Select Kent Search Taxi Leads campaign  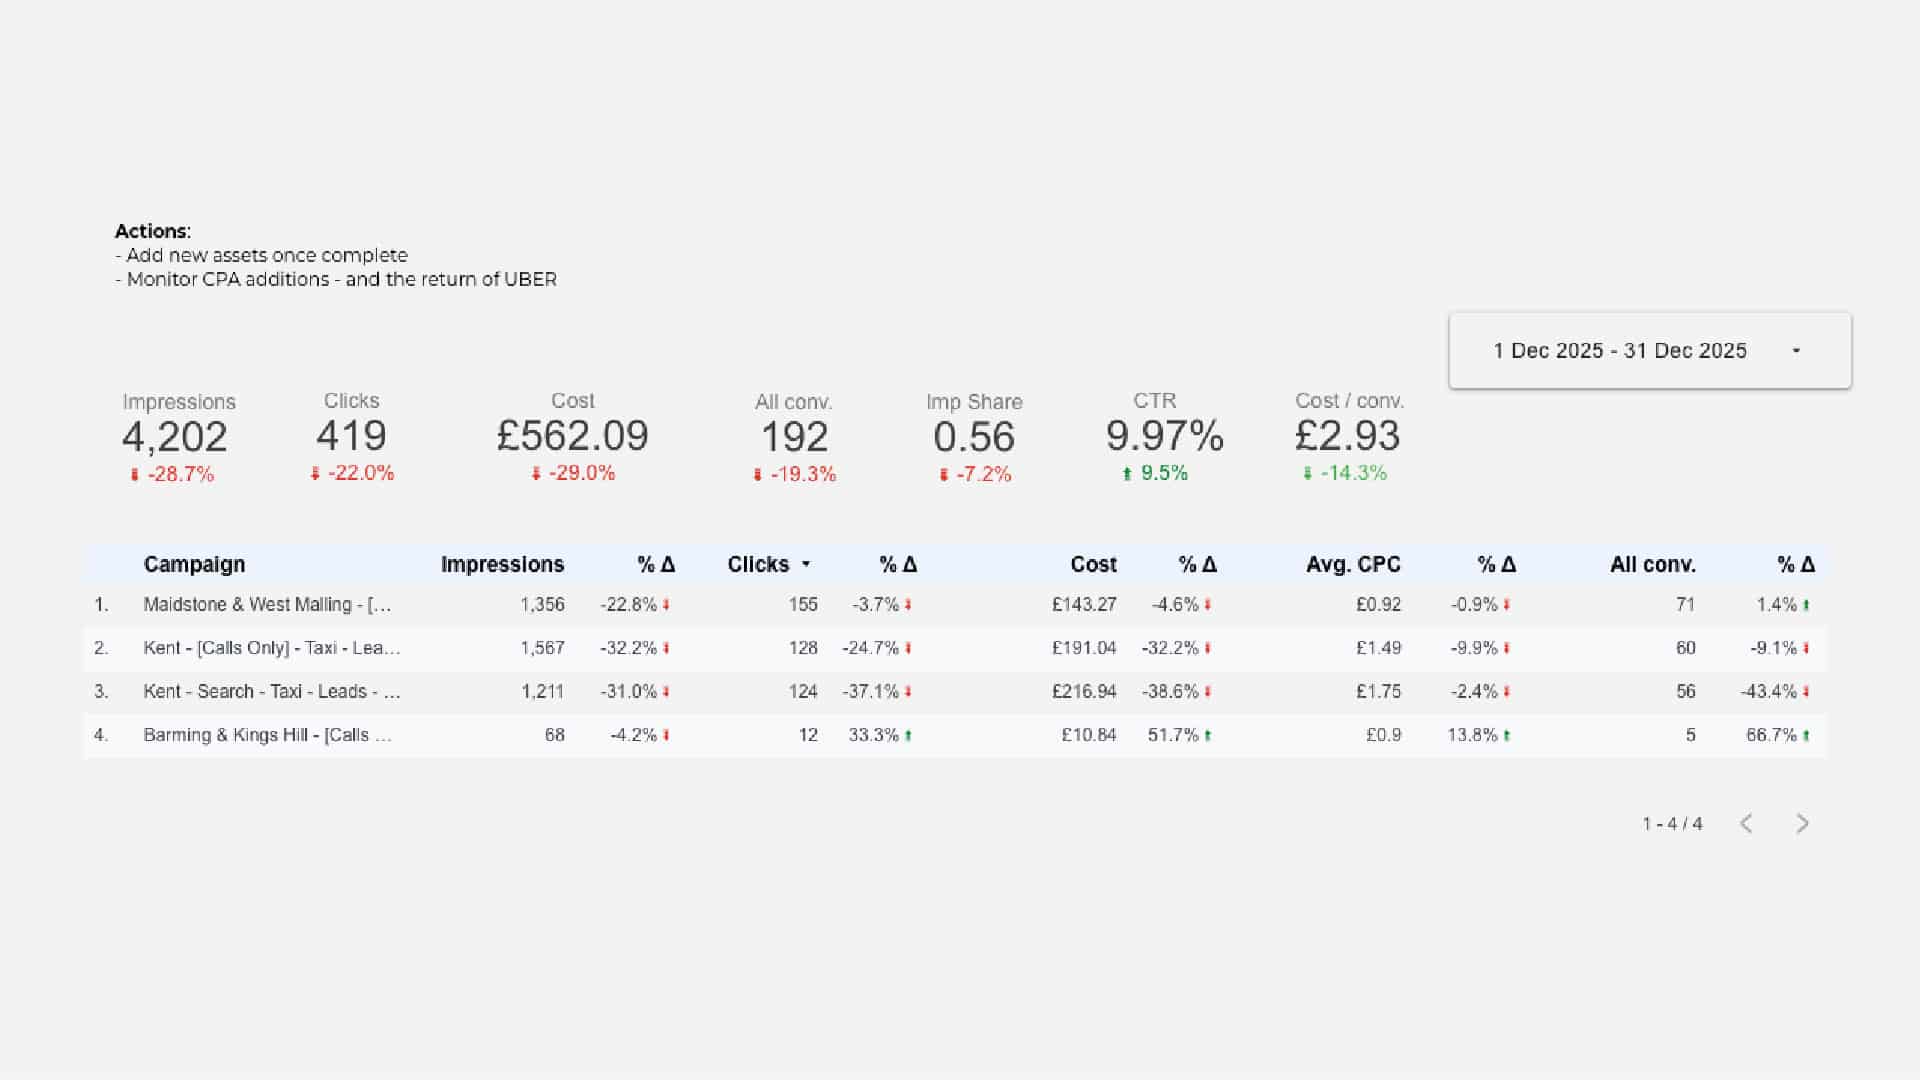point(271,692)
